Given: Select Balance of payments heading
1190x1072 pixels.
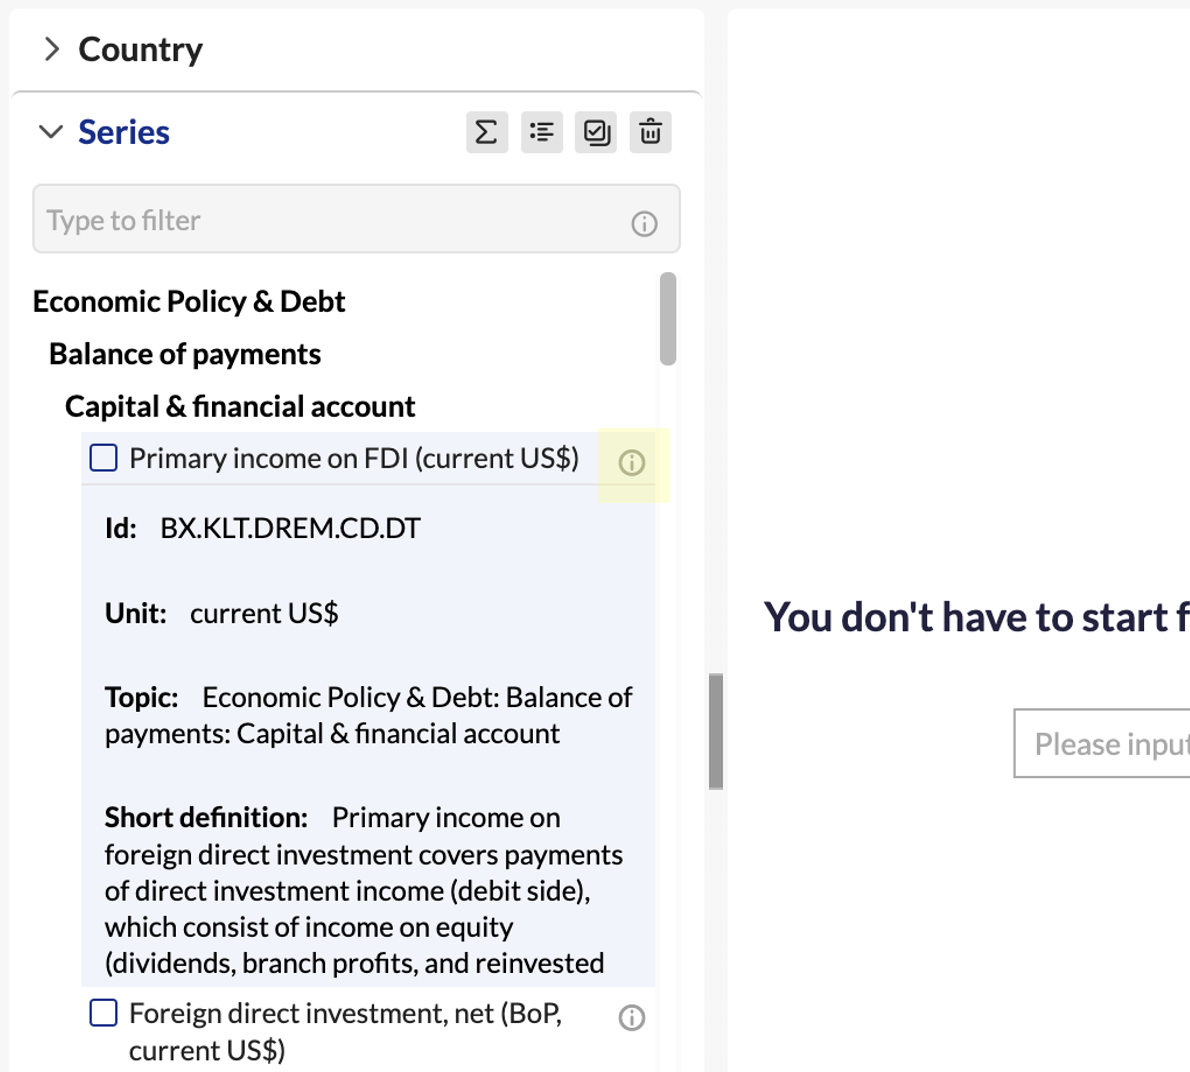Looking at the screenshot, I should point(185,354).
